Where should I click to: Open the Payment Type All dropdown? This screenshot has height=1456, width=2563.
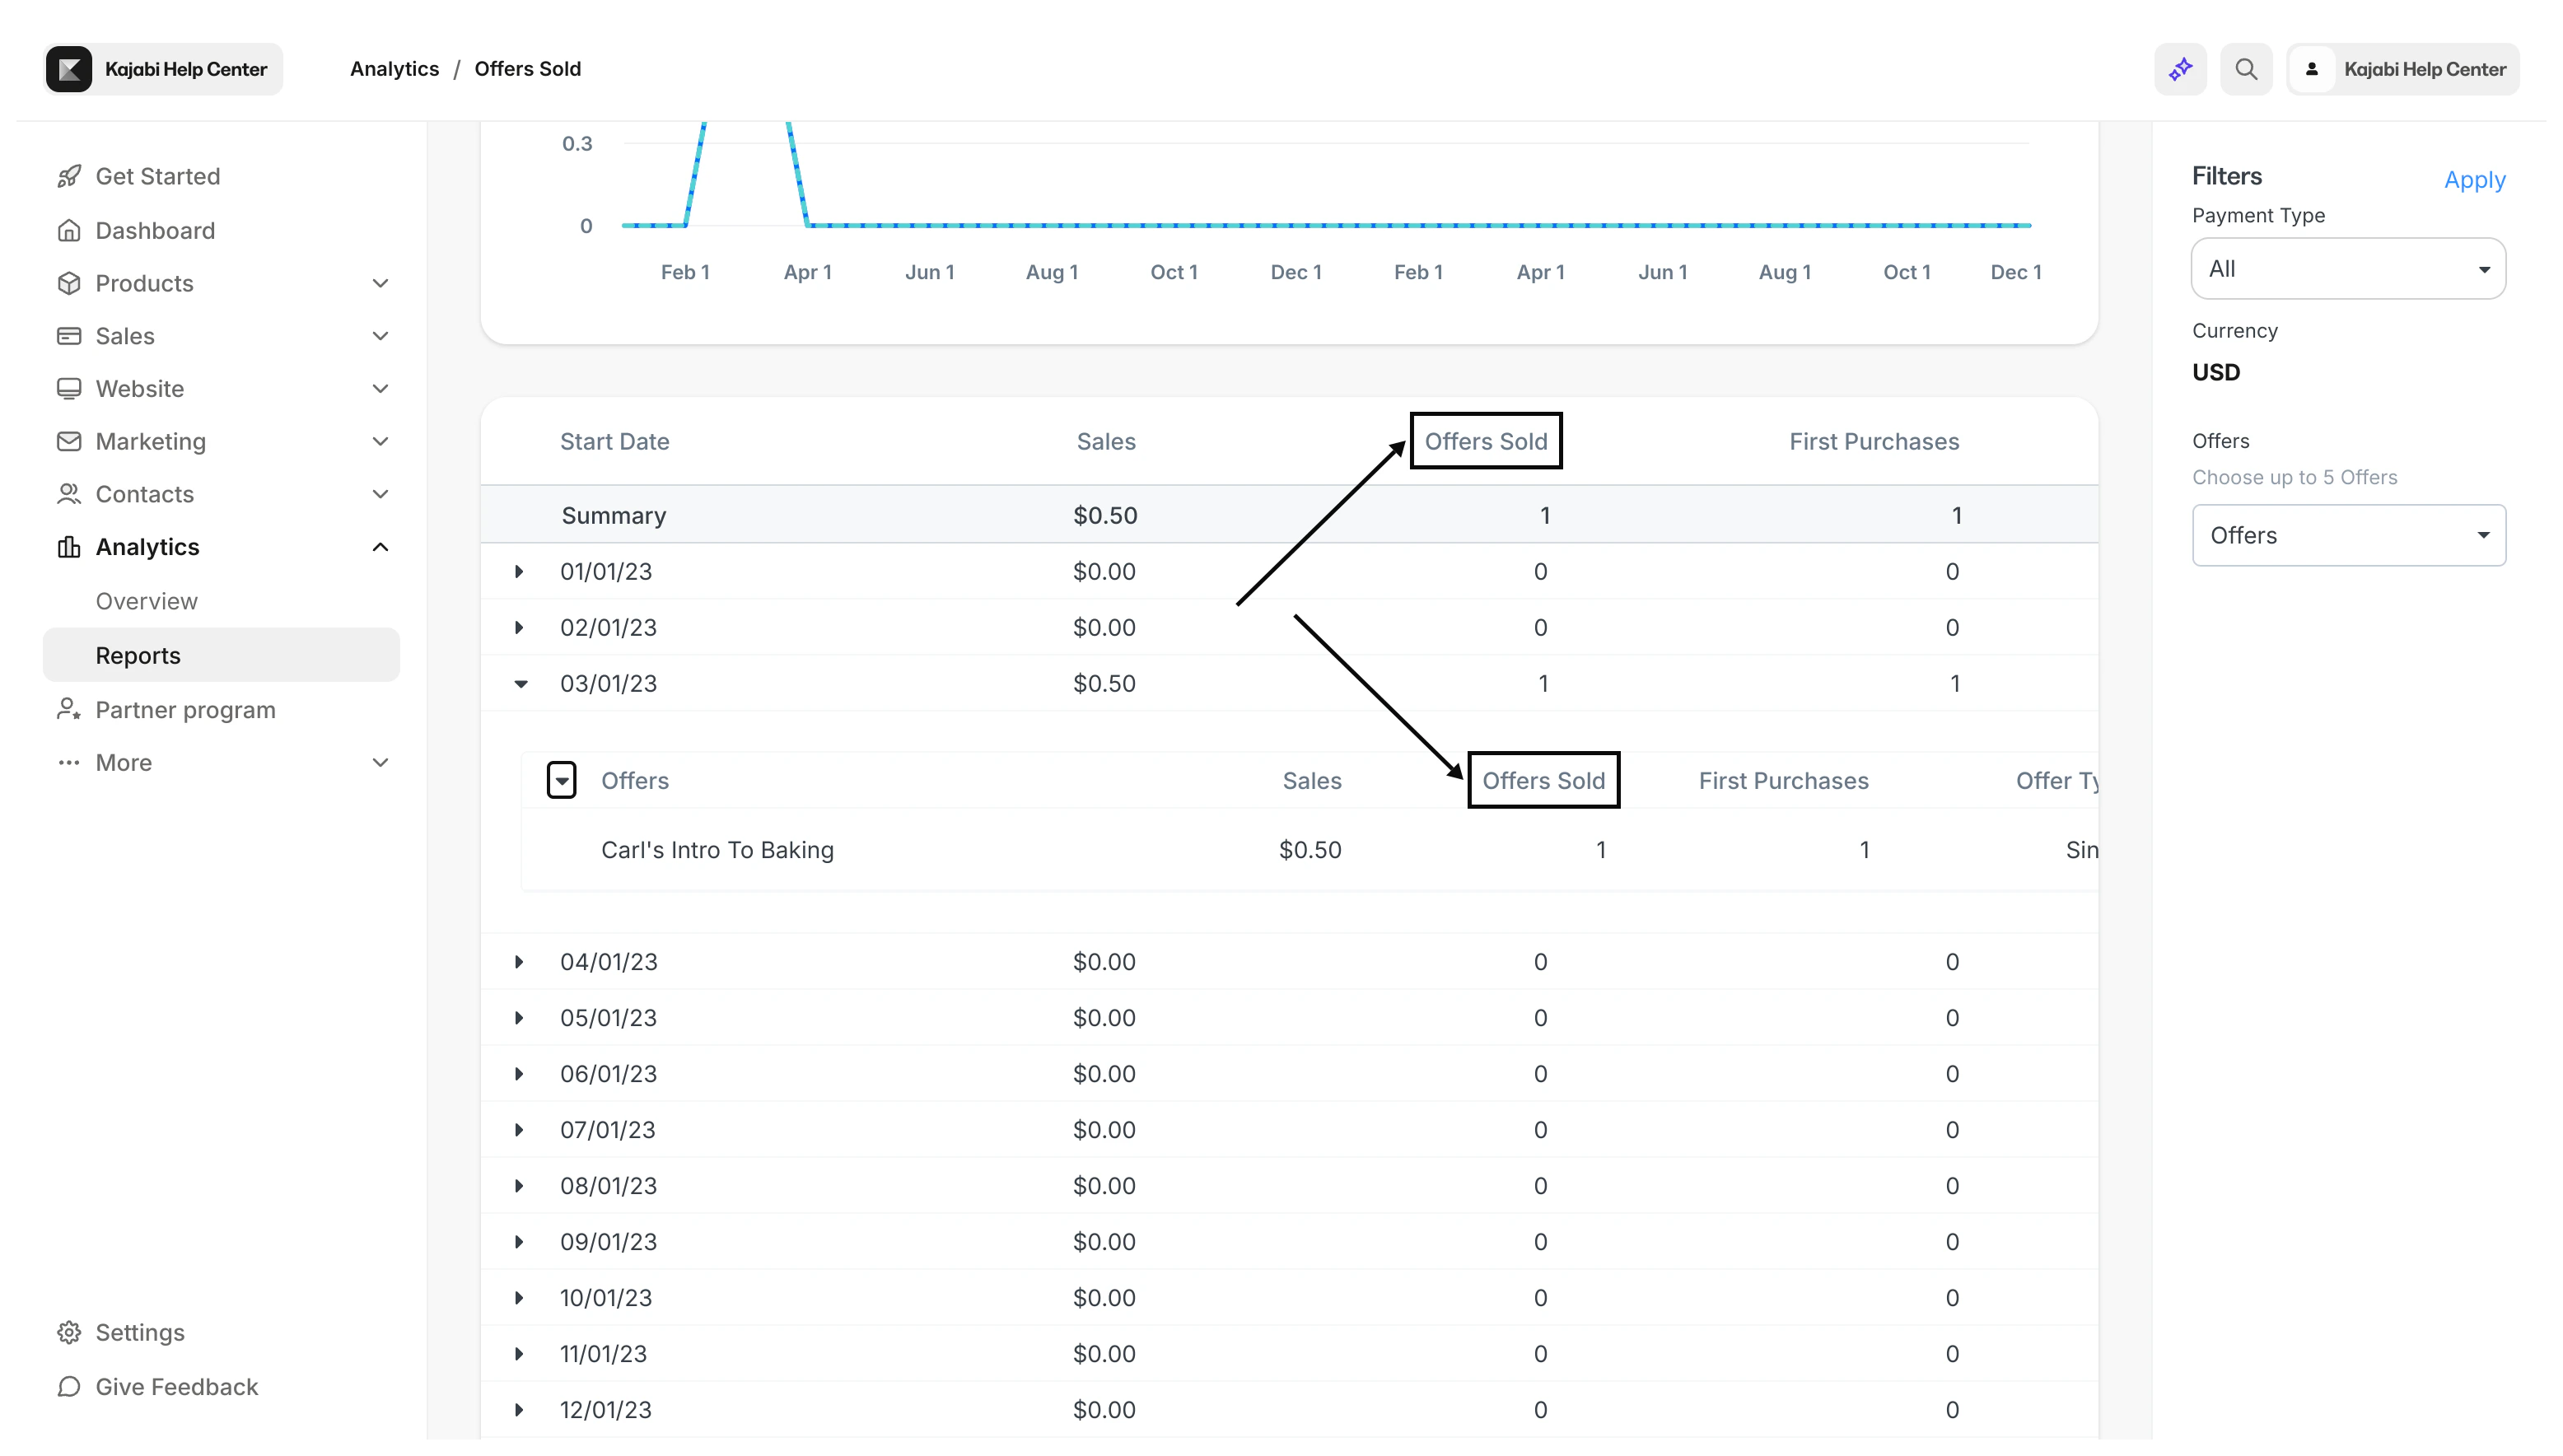[x=2347, y=269]
